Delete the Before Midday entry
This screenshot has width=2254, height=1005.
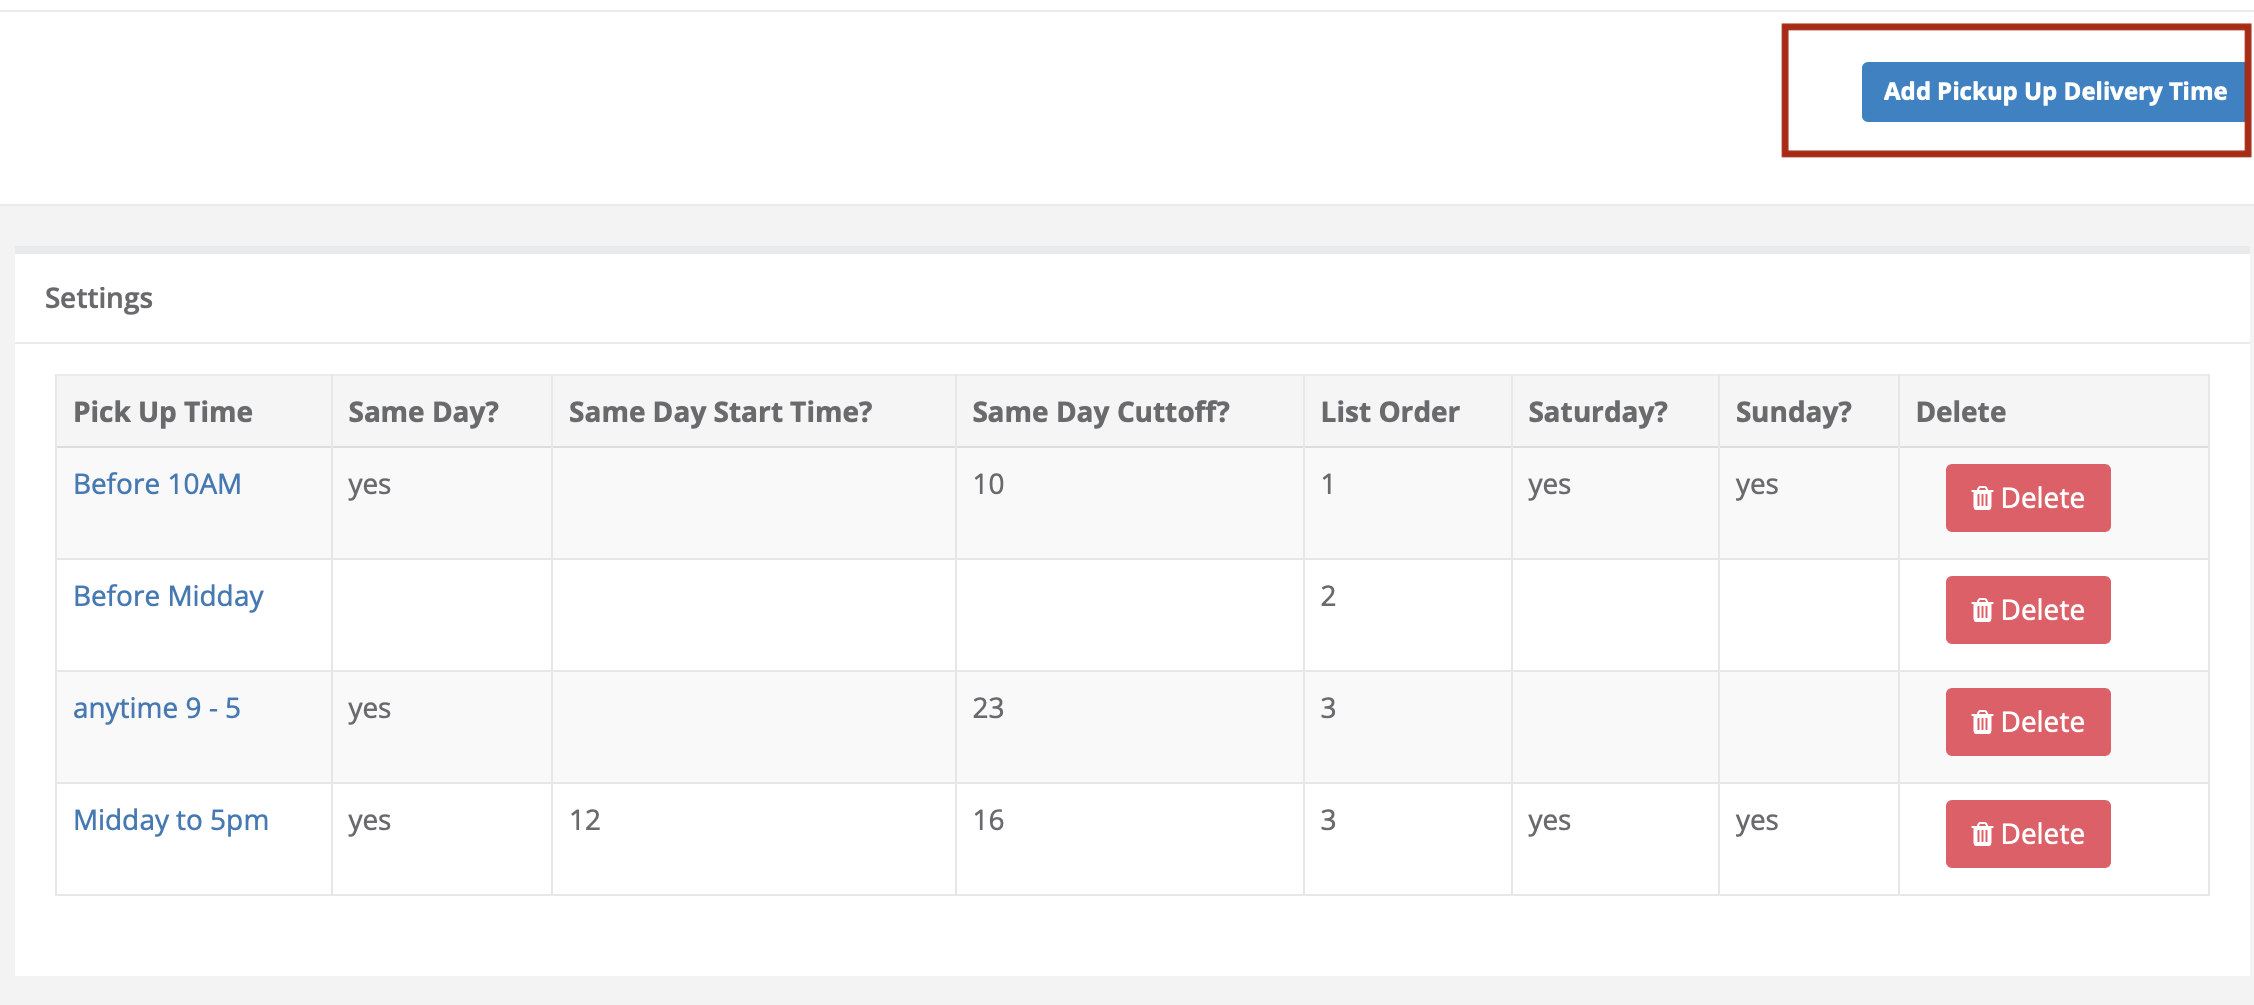click(x=2028, y=610)
